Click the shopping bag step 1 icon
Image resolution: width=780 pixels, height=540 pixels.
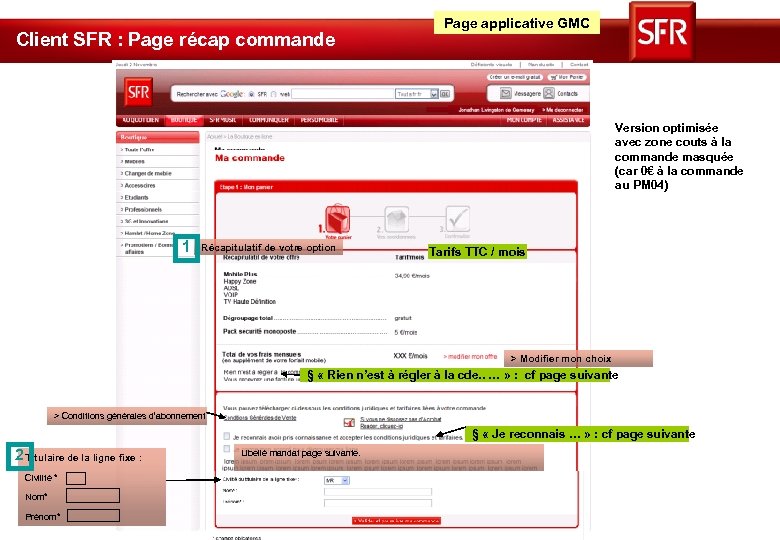(338, 219)
